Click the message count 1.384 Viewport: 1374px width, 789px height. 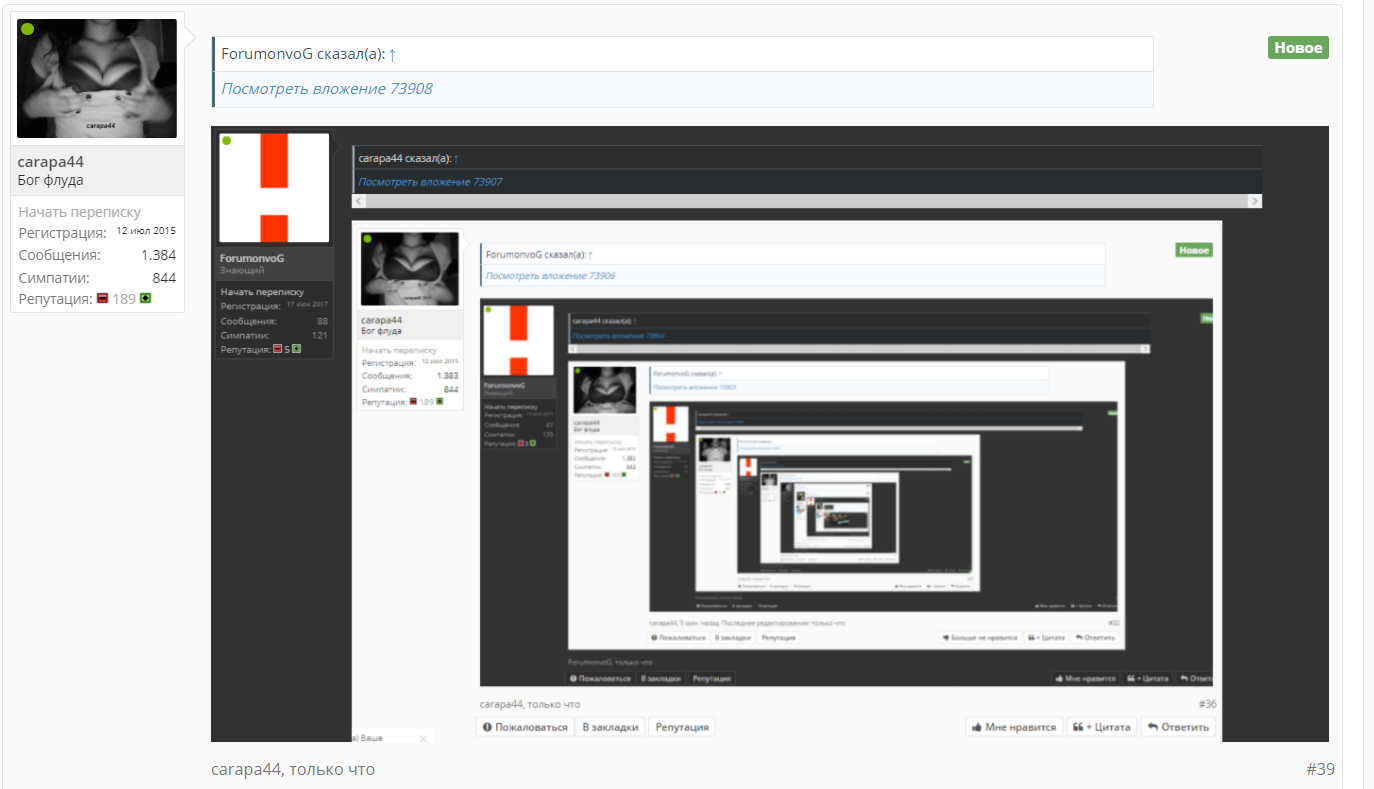tap(158, 255)
